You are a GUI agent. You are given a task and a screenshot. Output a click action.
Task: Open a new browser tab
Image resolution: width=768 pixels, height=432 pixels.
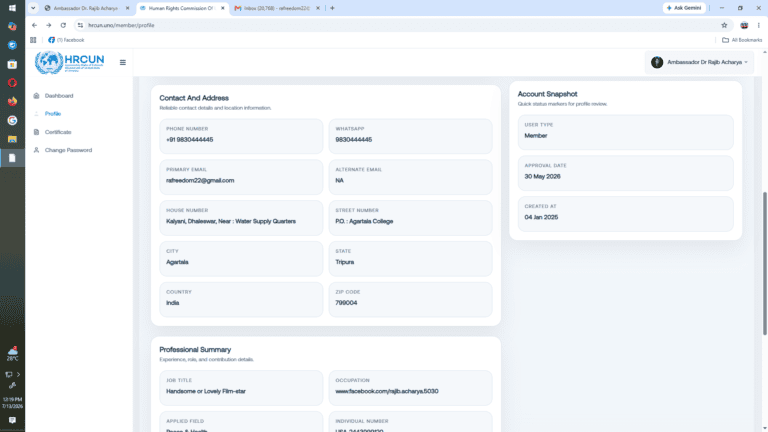[332, 8]
